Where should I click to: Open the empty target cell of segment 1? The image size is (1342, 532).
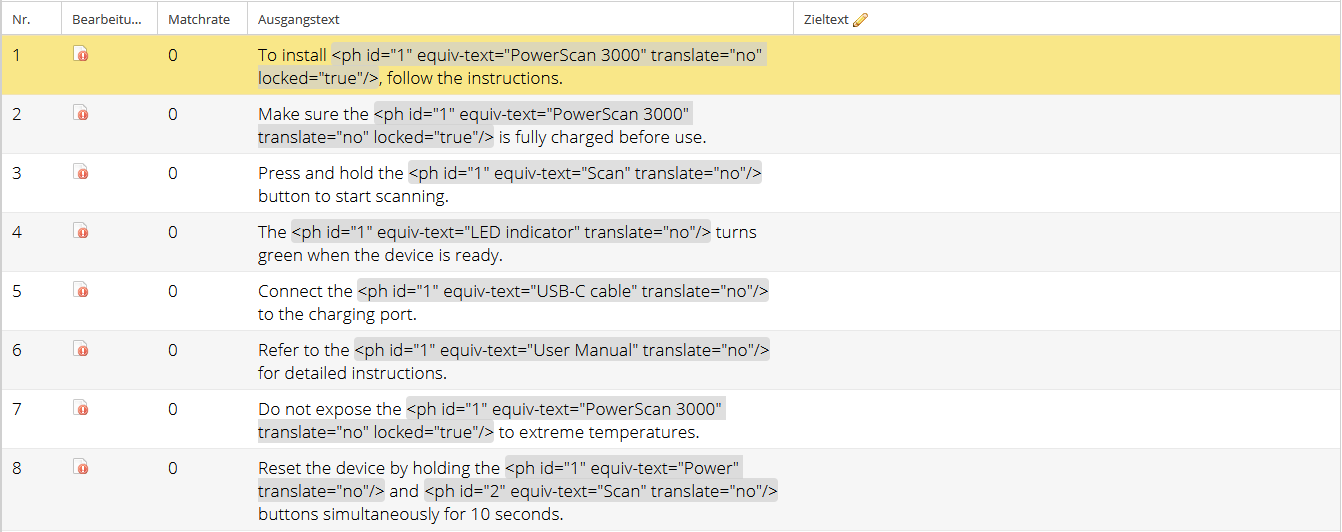tap(1066, 65)
